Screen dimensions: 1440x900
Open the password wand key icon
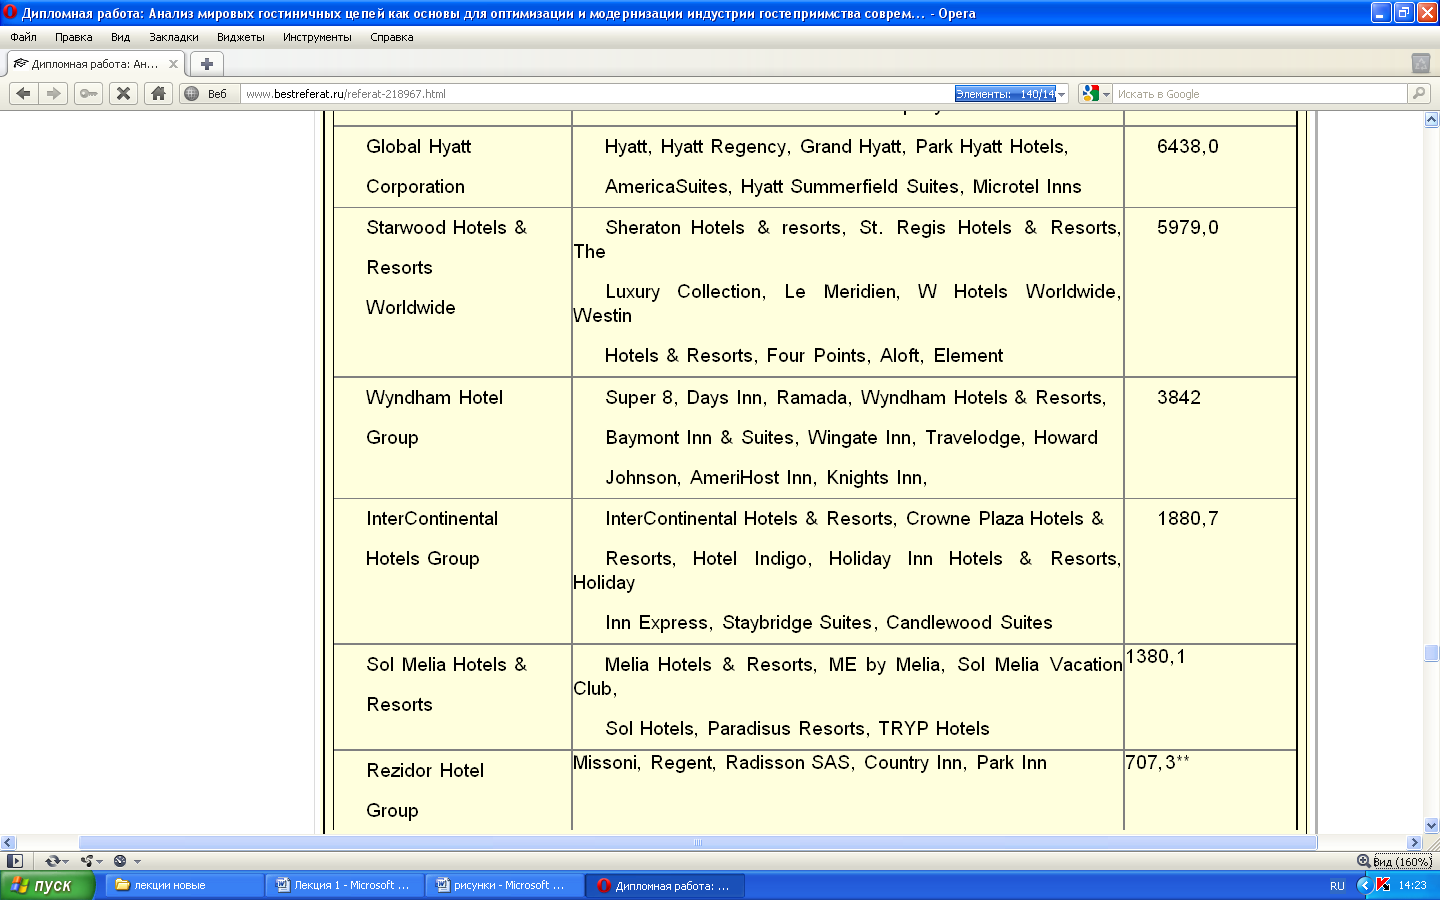pyautogui.click(x=89, y=93)
